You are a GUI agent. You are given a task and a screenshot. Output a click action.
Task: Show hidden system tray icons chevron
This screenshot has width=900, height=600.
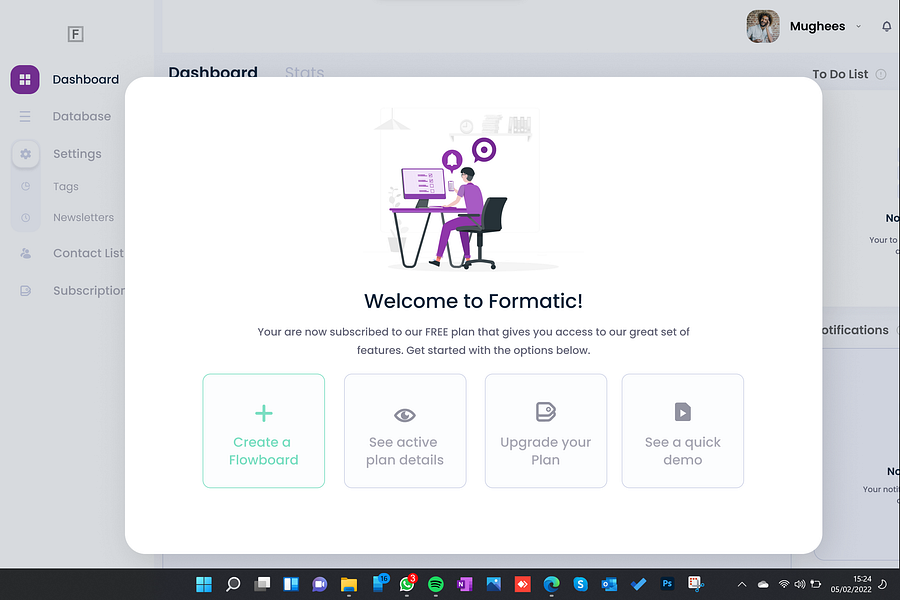pos(742,584)
